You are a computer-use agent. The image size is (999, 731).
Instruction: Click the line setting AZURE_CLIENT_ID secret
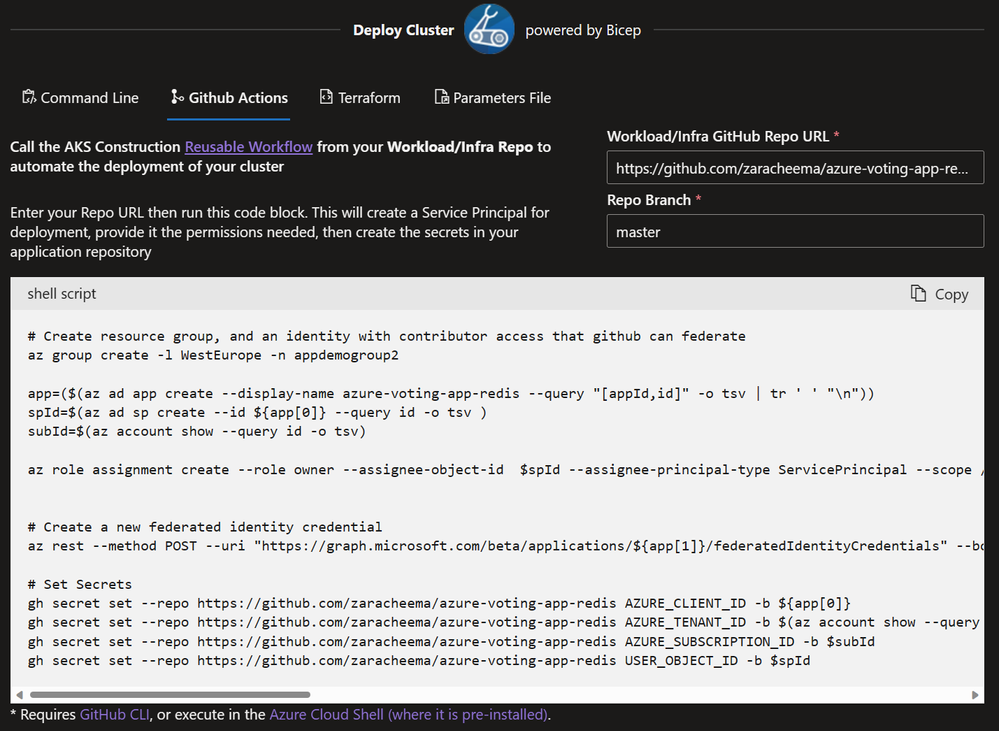tap(439, 604)
